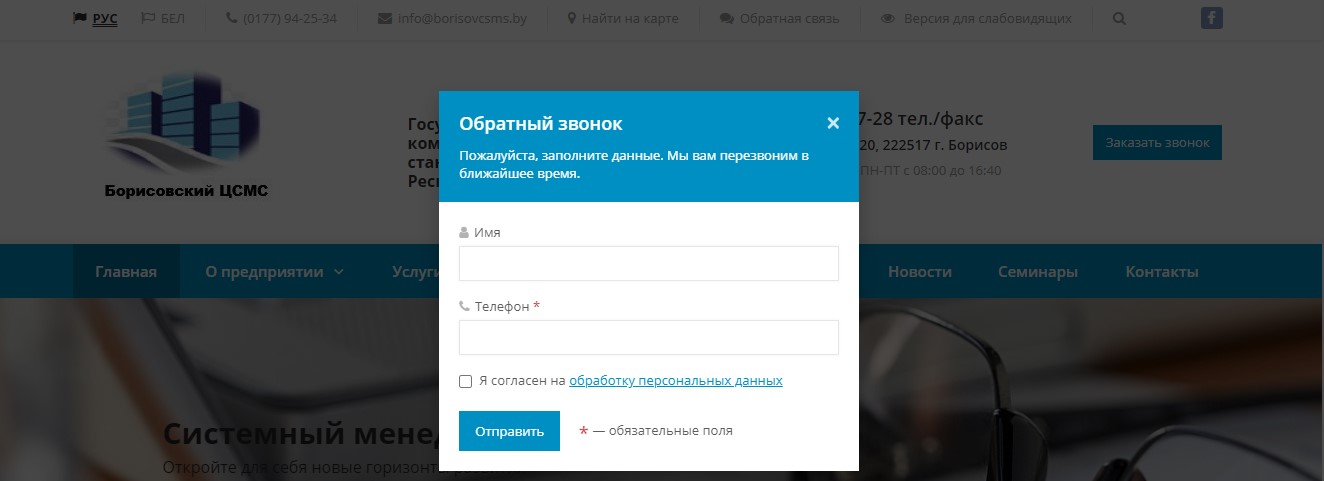Open the Услуги menu item

point(416,272)
